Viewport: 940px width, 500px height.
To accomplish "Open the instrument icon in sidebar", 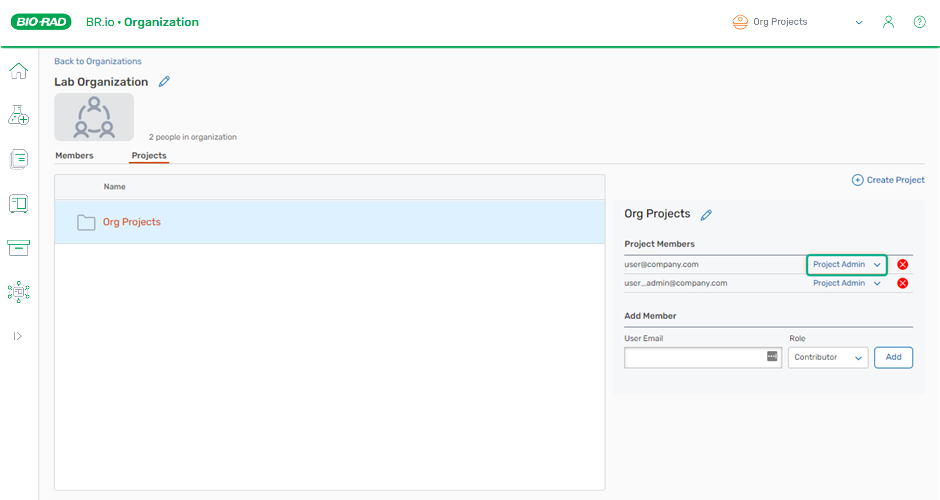I will click(18, 203).
